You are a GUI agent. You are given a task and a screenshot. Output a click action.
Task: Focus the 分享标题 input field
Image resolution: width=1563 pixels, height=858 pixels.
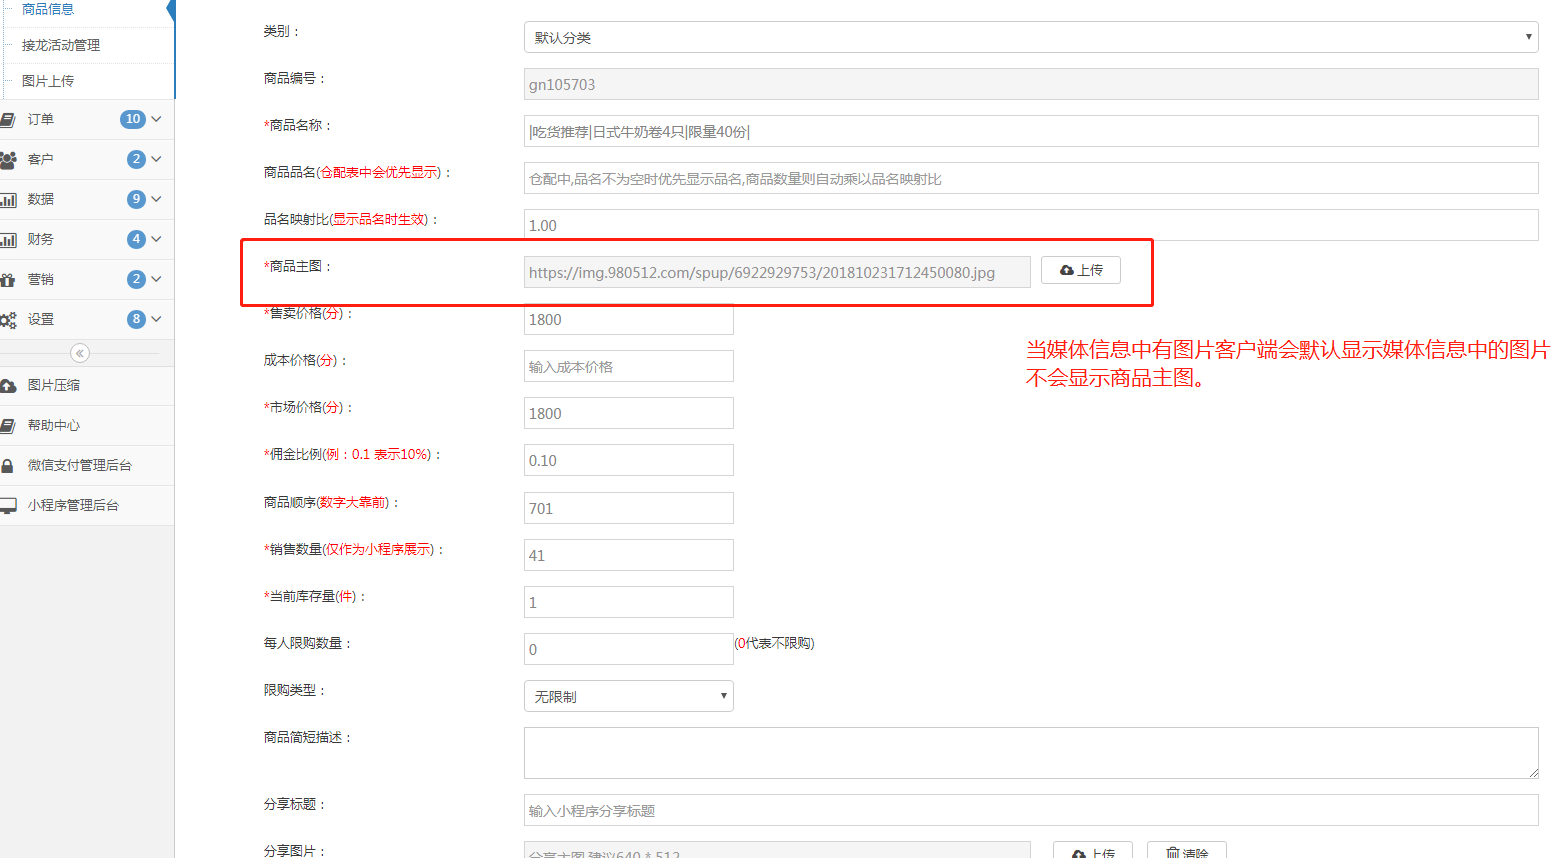1031,810
